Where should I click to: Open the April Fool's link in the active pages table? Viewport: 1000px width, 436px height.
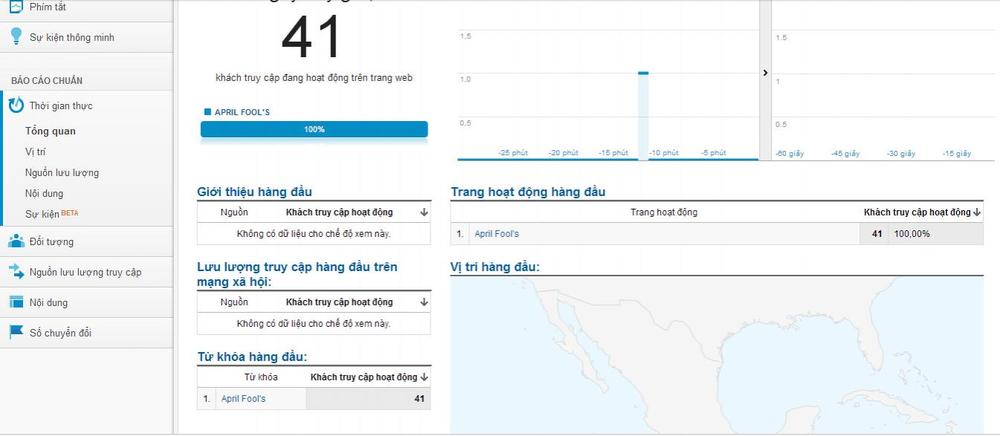(496, 234)
